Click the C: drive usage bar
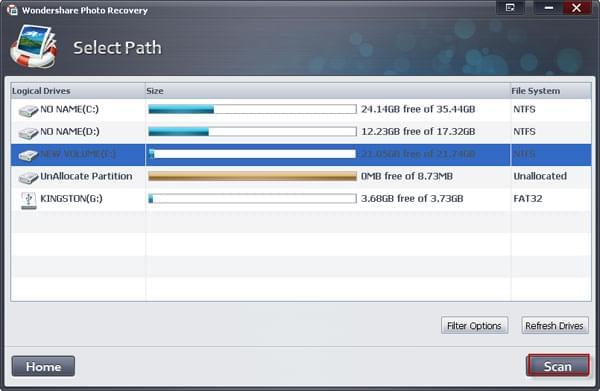600x391 pixels. (253, 109)
